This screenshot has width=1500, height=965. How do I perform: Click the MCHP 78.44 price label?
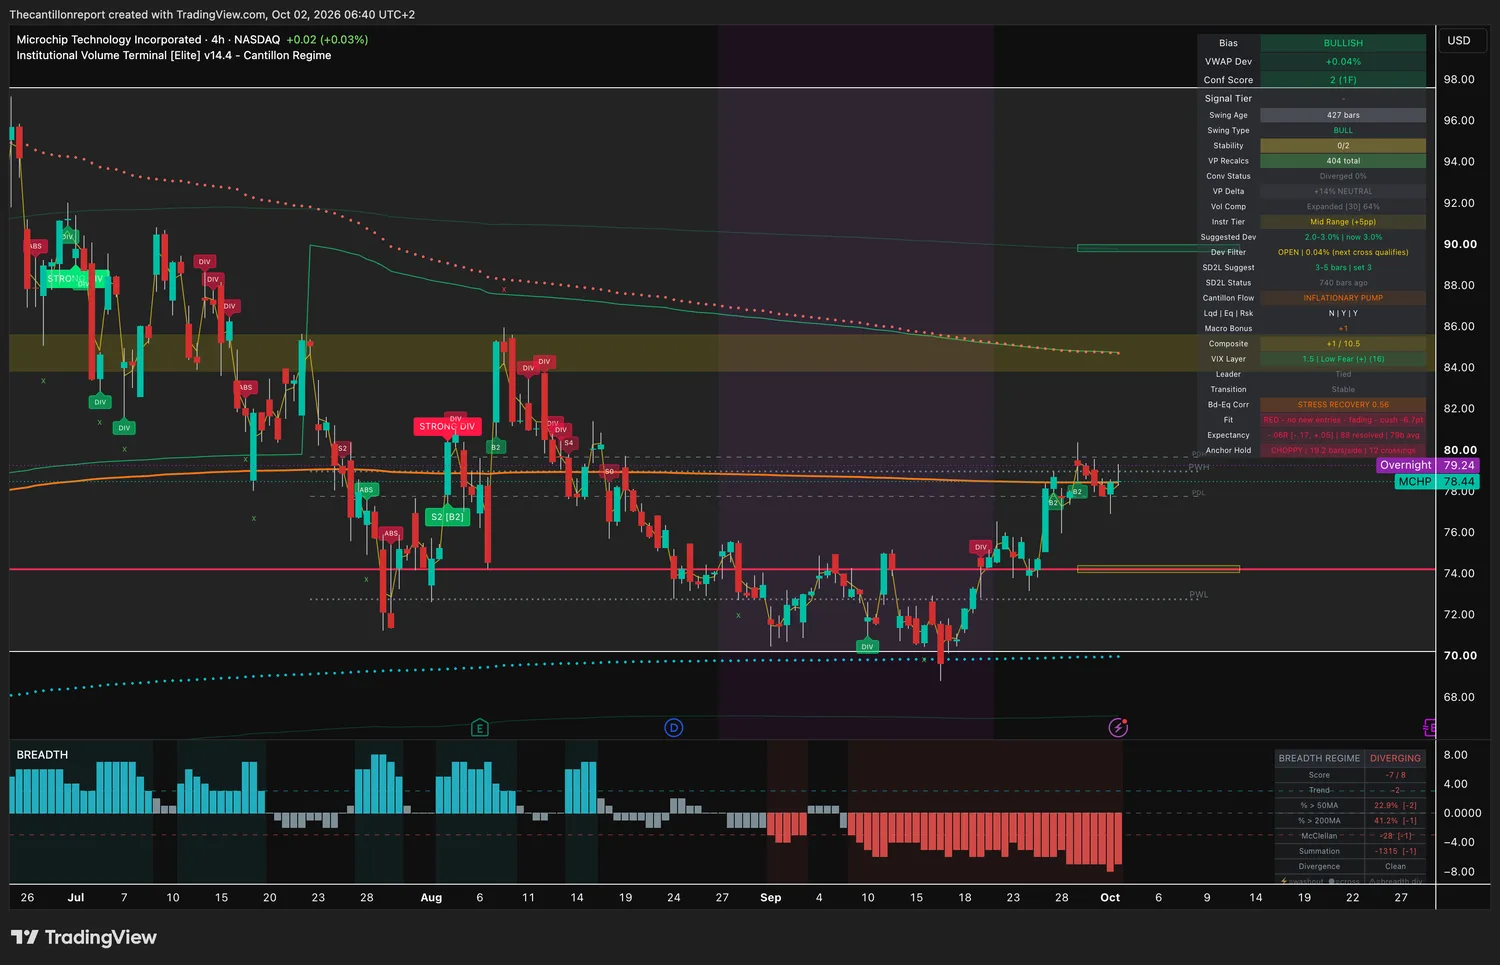coord(1437,482)
